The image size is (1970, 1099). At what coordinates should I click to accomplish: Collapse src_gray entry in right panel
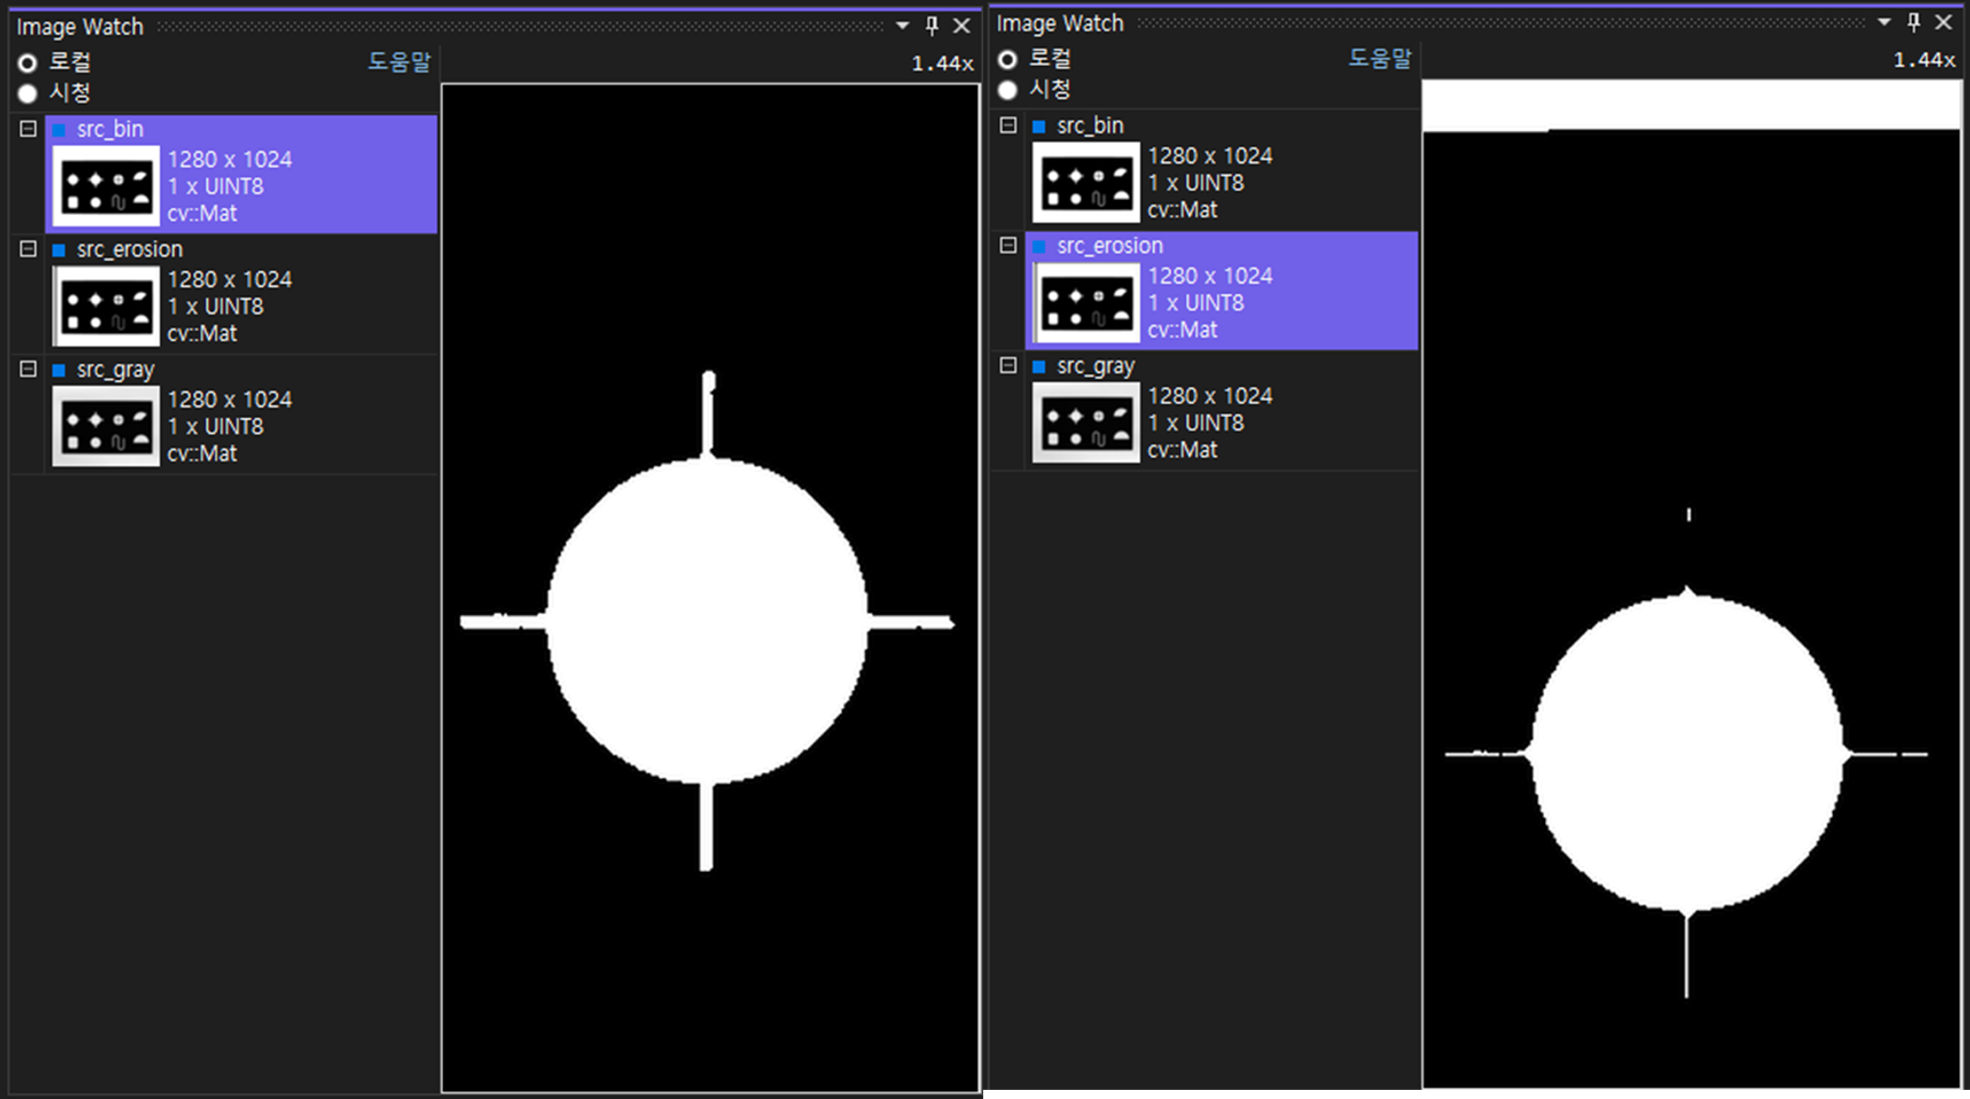[1008, 366]
